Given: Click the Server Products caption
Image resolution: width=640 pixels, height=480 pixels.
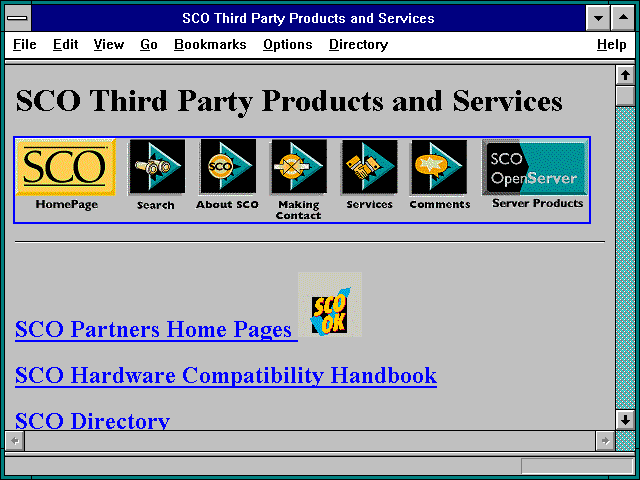Looking at the screenshot, I should 538,203.
